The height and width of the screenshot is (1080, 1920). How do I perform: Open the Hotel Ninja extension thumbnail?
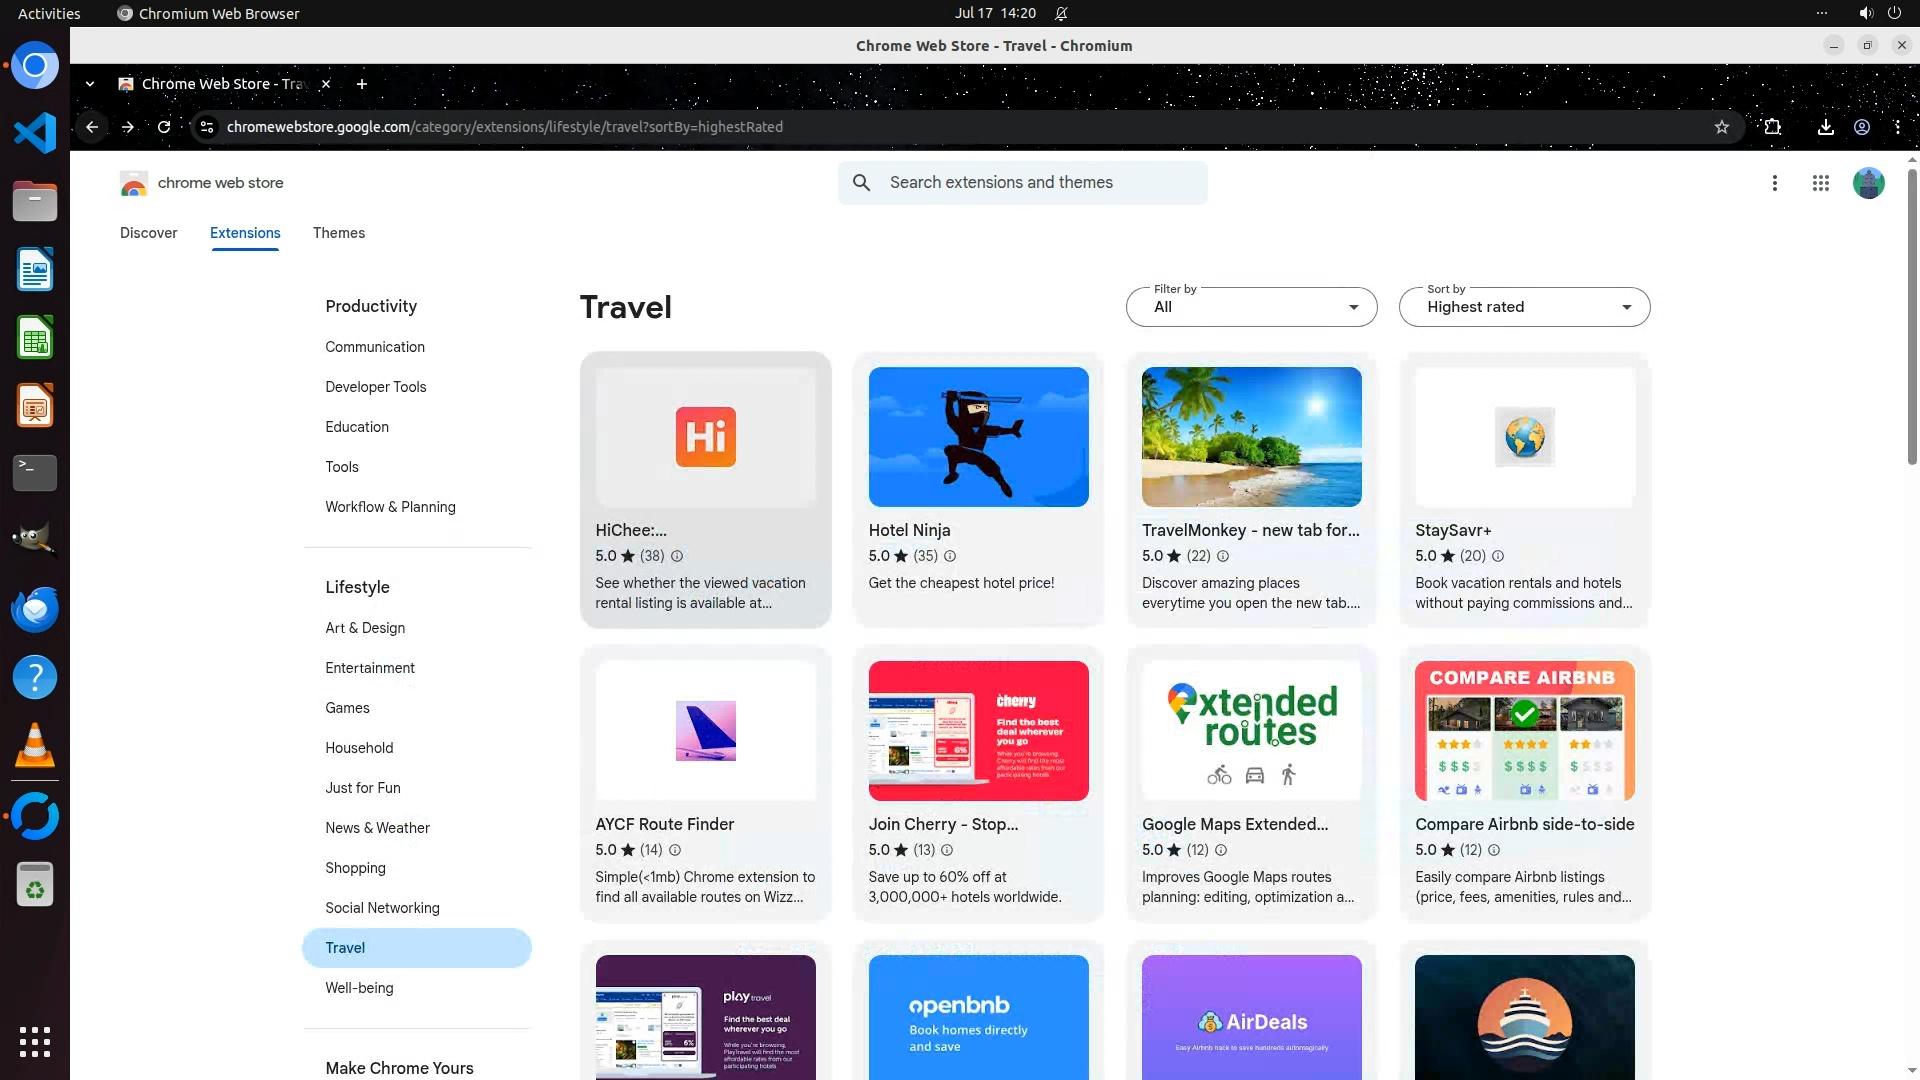(x=978, y=437)
